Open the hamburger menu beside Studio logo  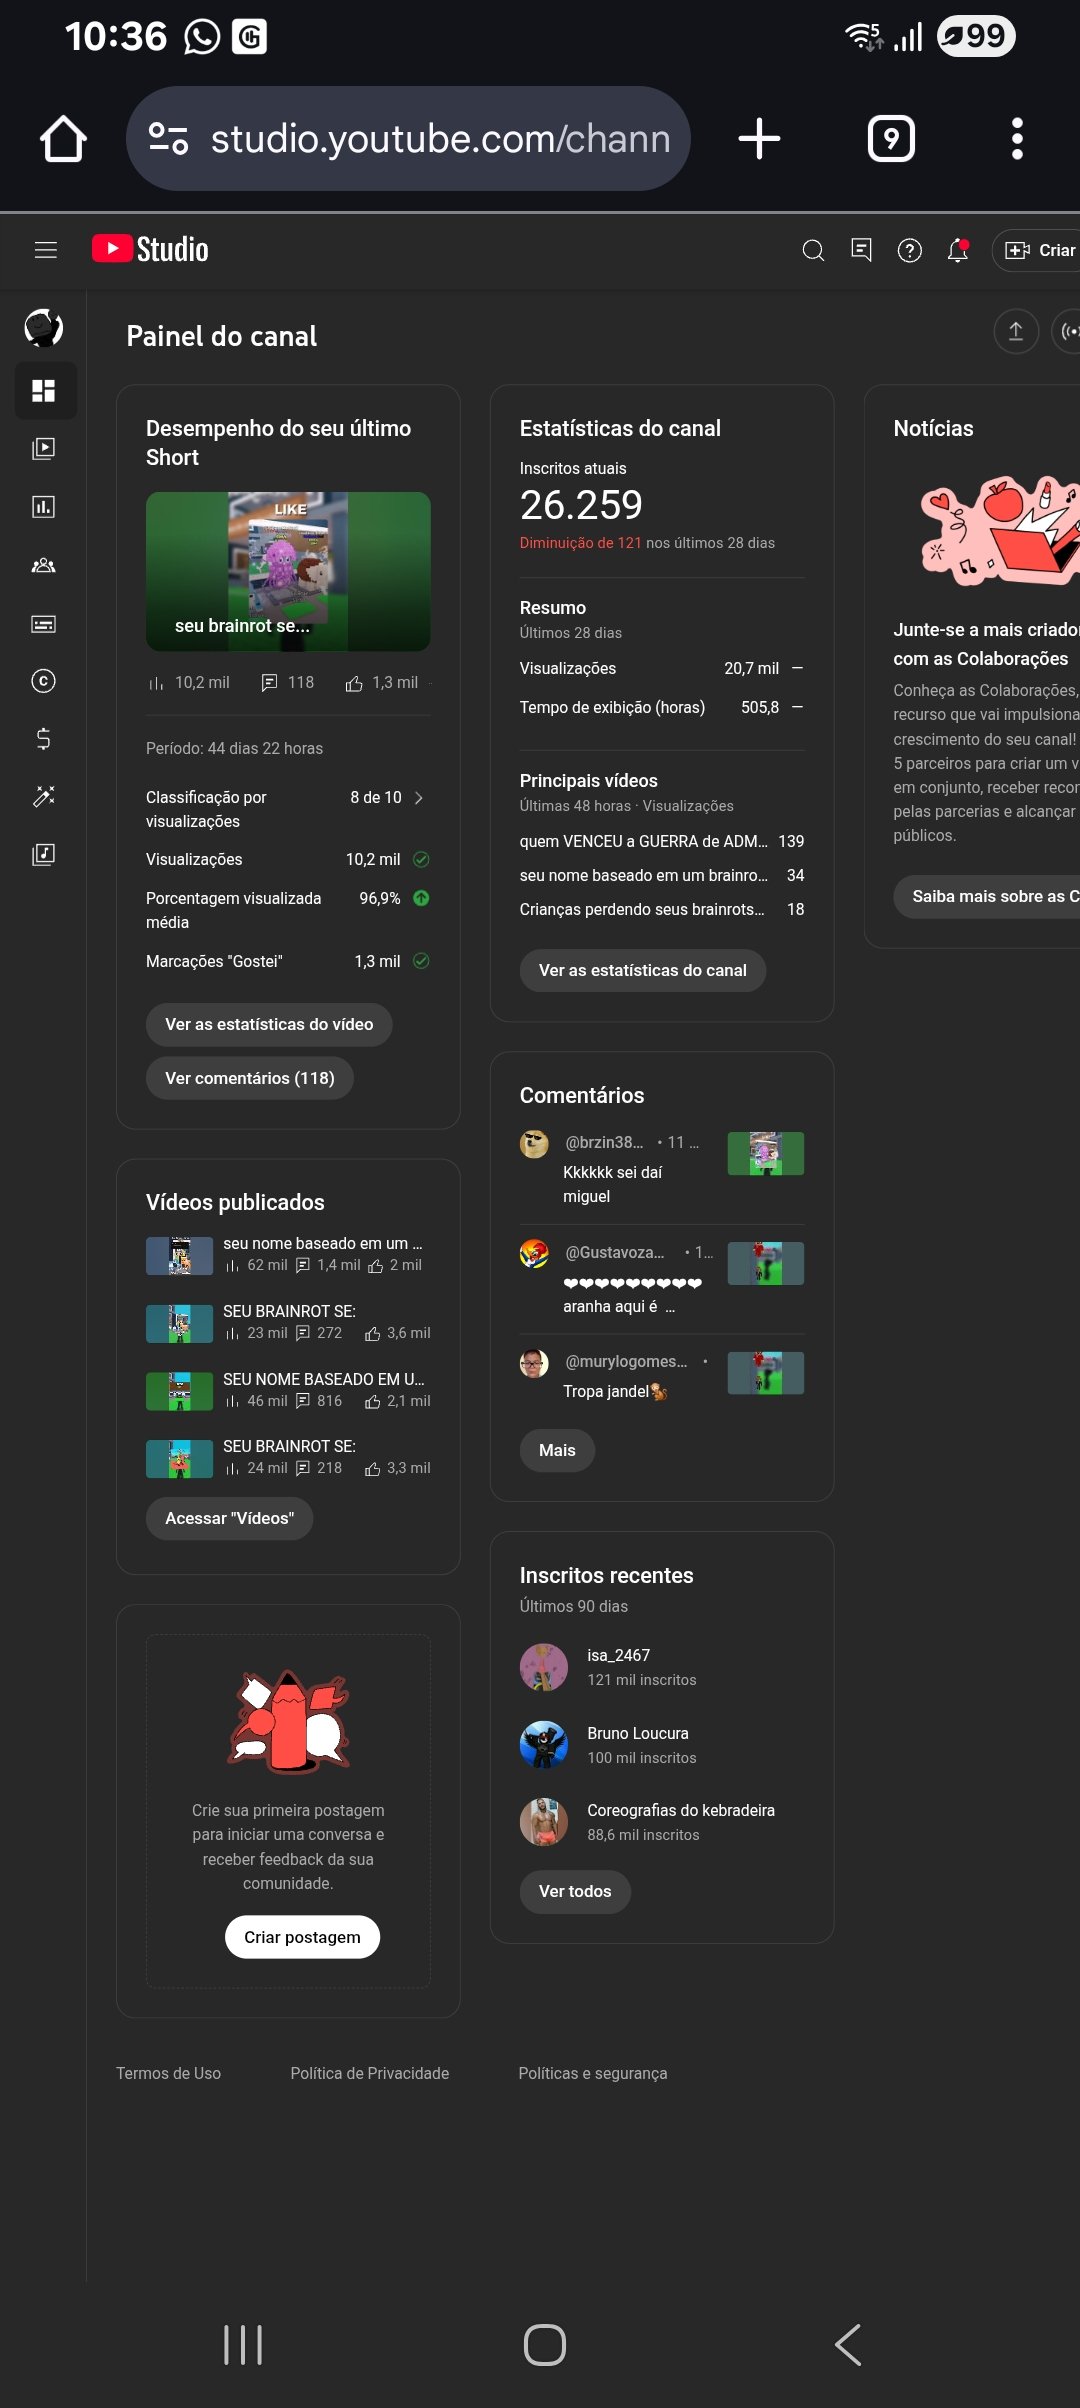pyautogui.click(x=46, y=250)
